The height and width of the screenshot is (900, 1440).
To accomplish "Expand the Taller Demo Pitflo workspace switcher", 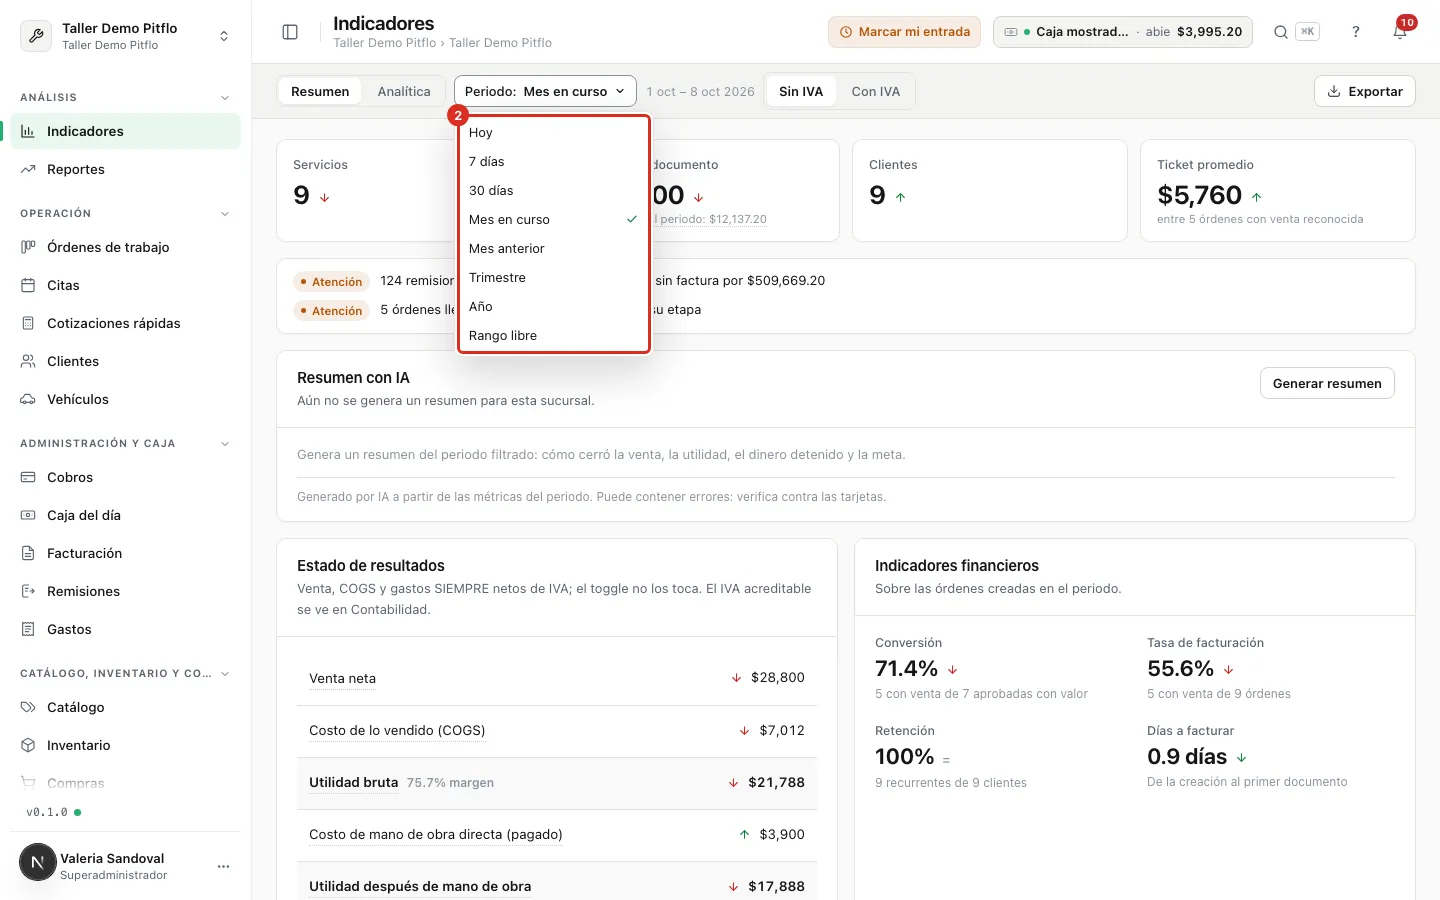I will pos(125,36).
